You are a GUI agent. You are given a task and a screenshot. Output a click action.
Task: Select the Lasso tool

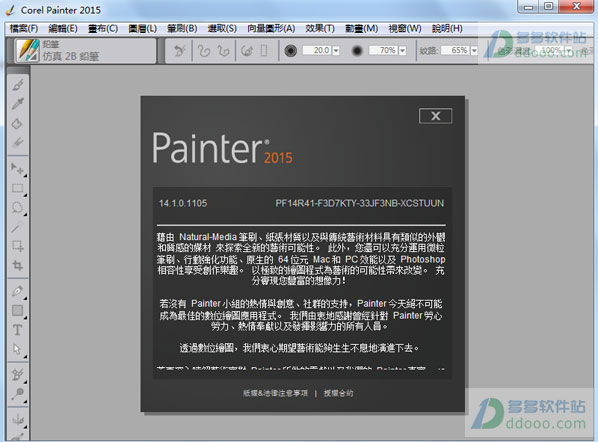pyautogui.click(x=18, y=208)
